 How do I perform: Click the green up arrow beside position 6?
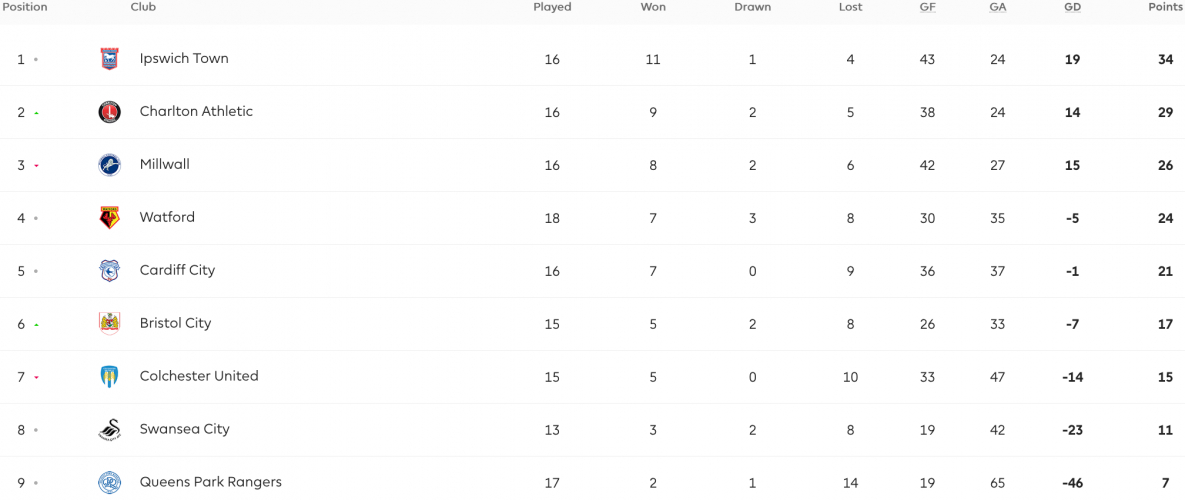(x=36, y=324)
